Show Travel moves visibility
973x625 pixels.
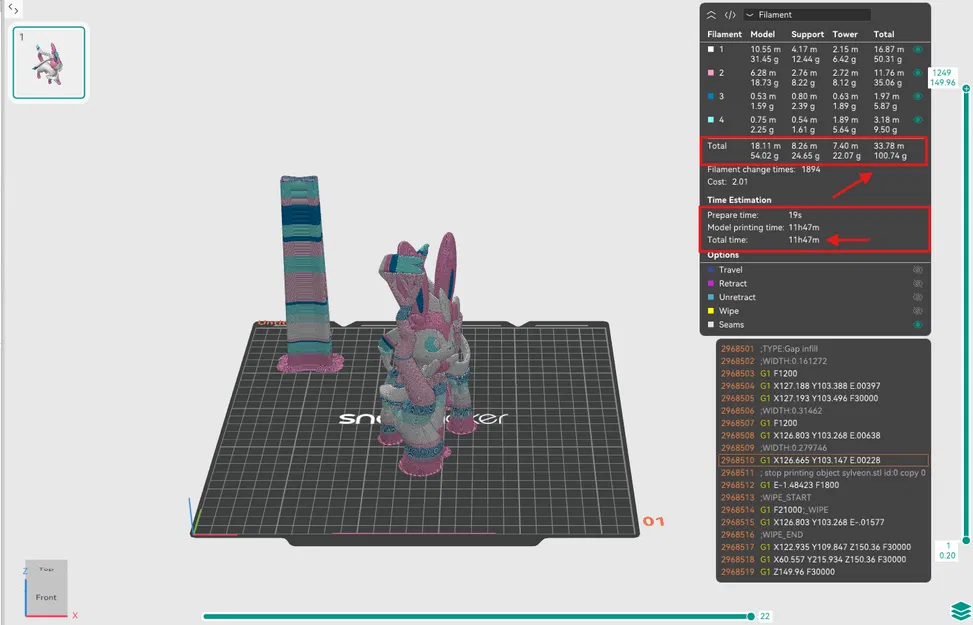pyautogui.click(x=919, y=270)
